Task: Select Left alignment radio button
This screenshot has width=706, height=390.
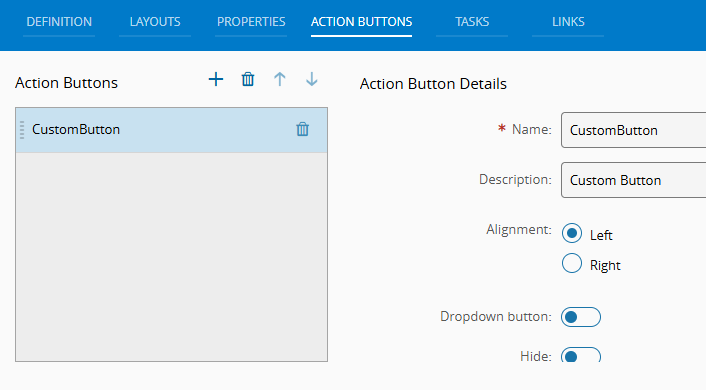Action: pos(572,233)
